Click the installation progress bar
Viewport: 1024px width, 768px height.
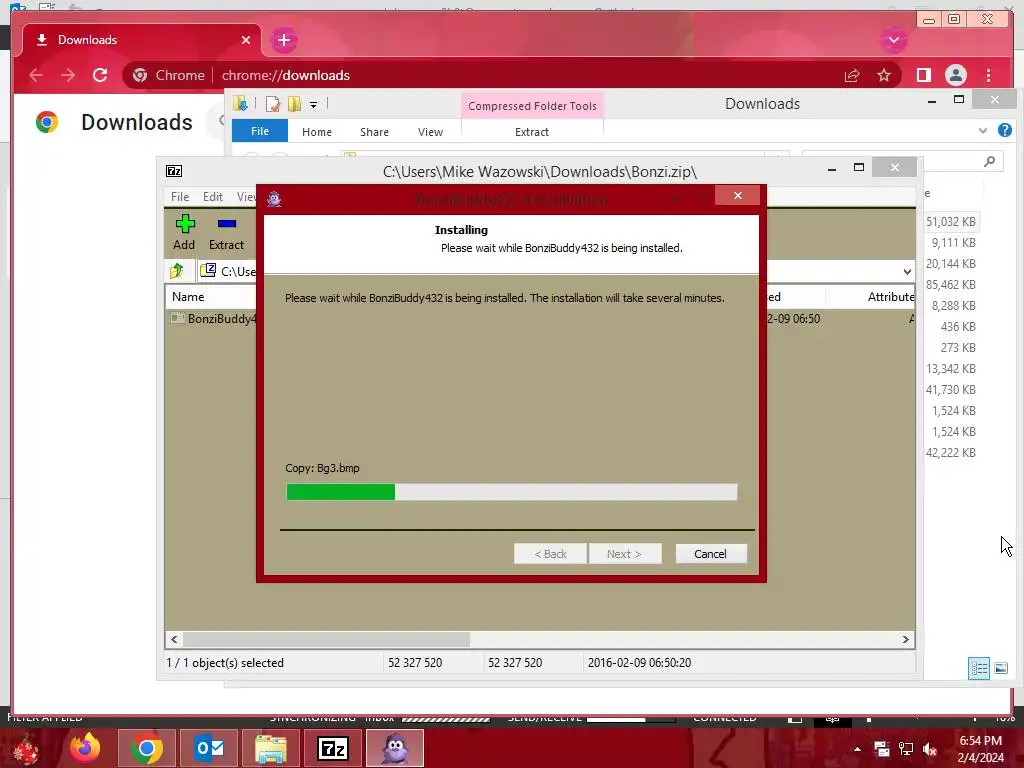pyautogui.click(x=511, y=492)
